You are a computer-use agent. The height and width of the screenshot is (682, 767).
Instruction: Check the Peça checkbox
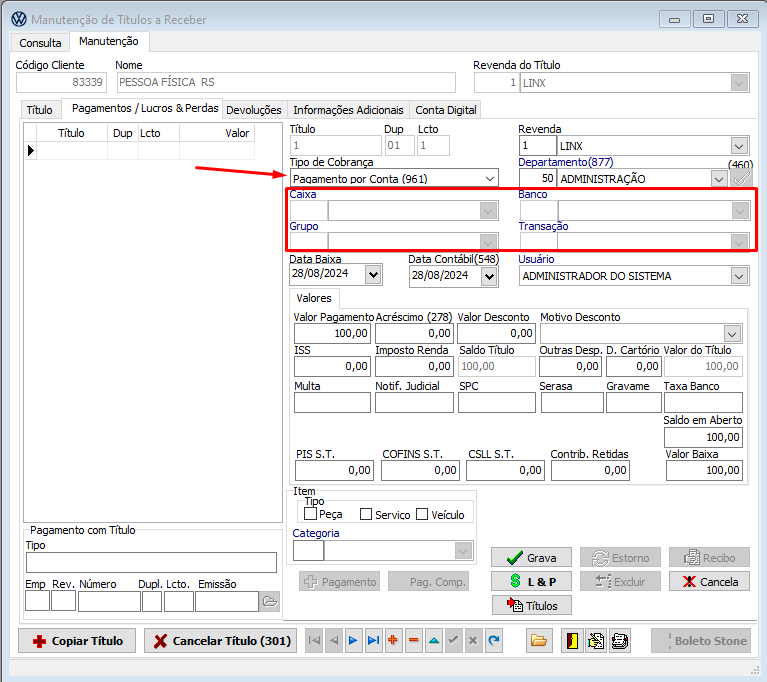[311, 514]
